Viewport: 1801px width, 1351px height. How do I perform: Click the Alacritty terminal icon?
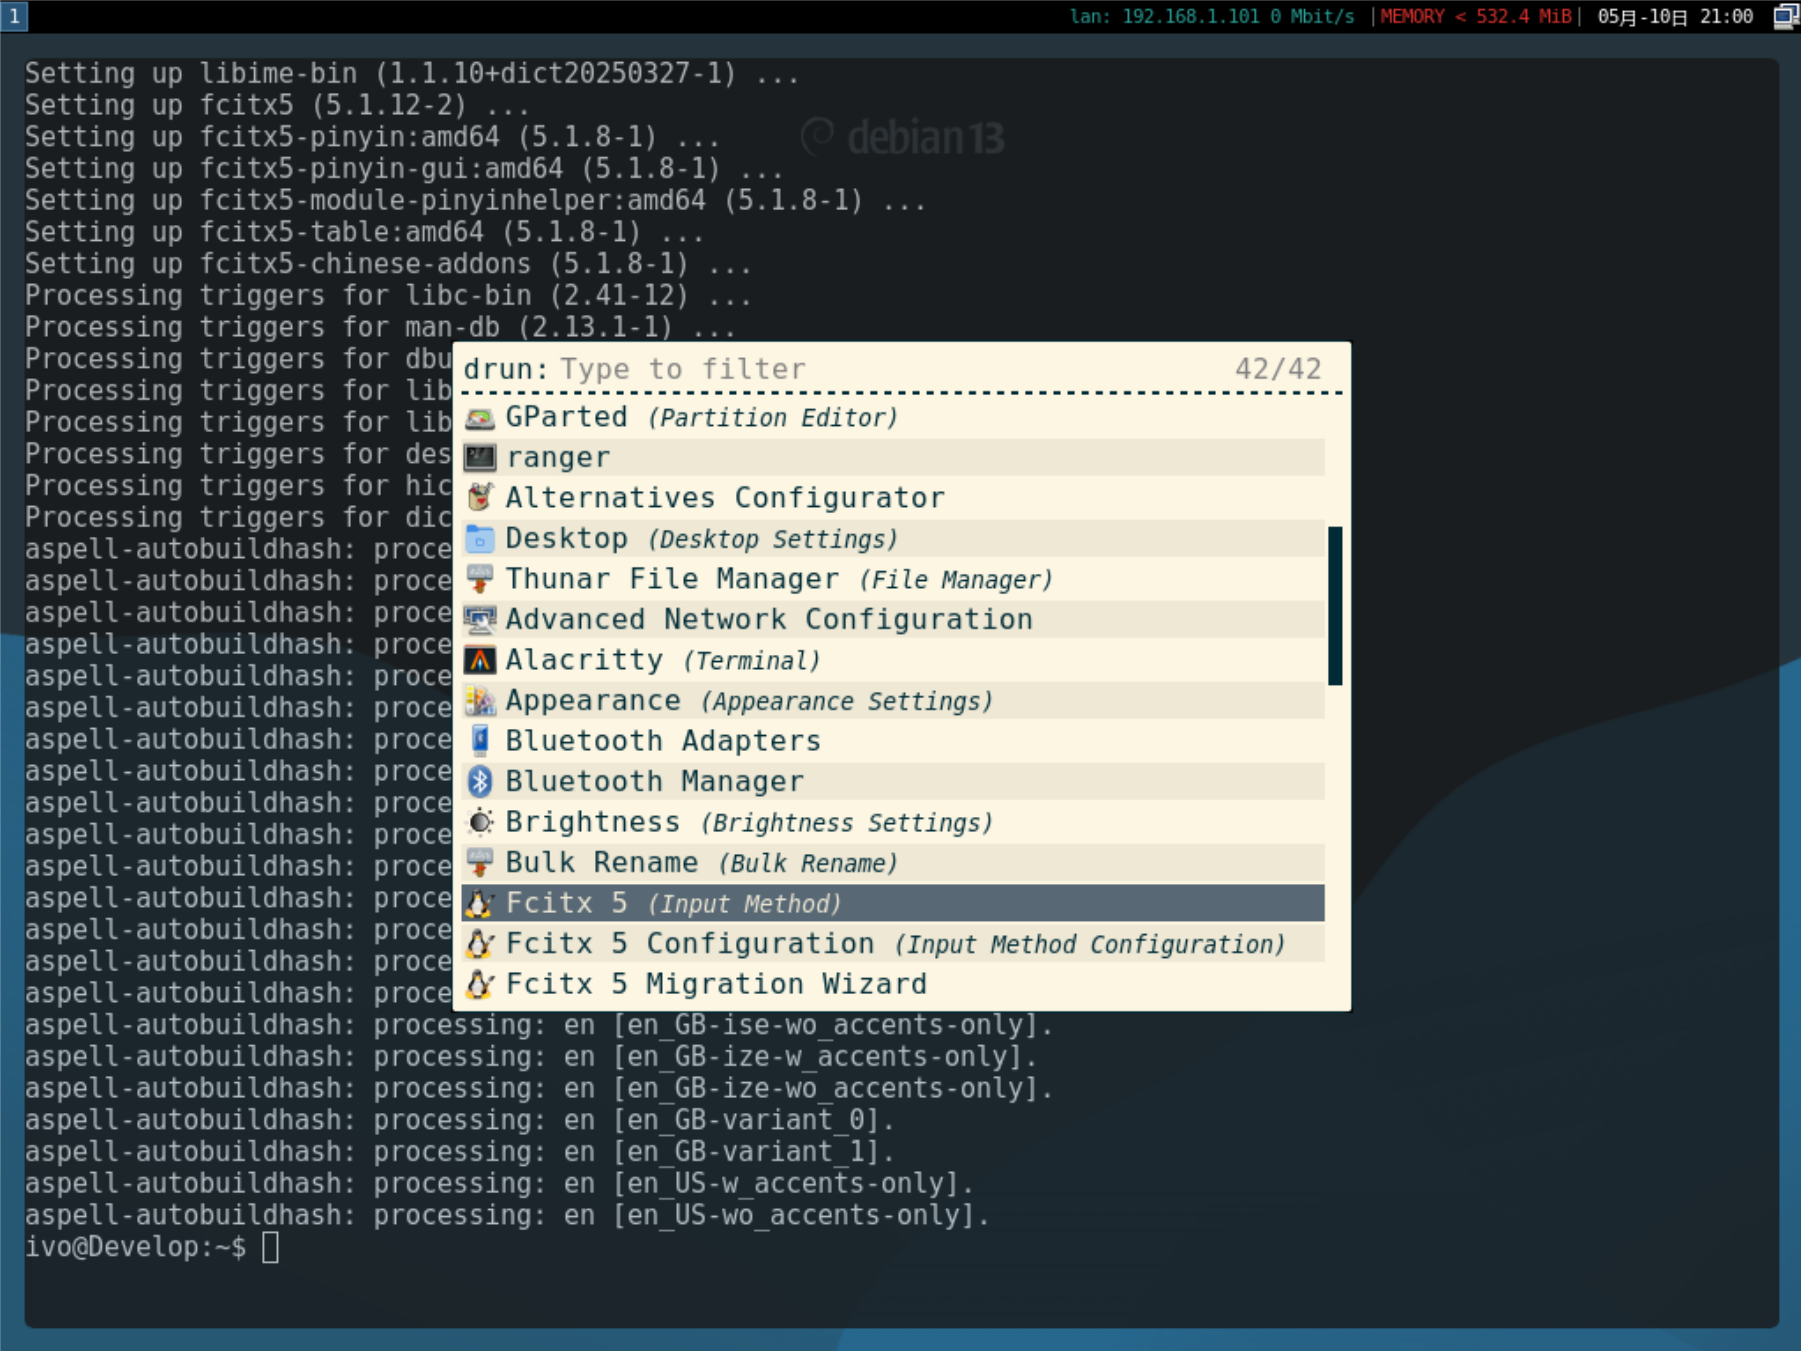pyautogui.click(x=480, y=660)
